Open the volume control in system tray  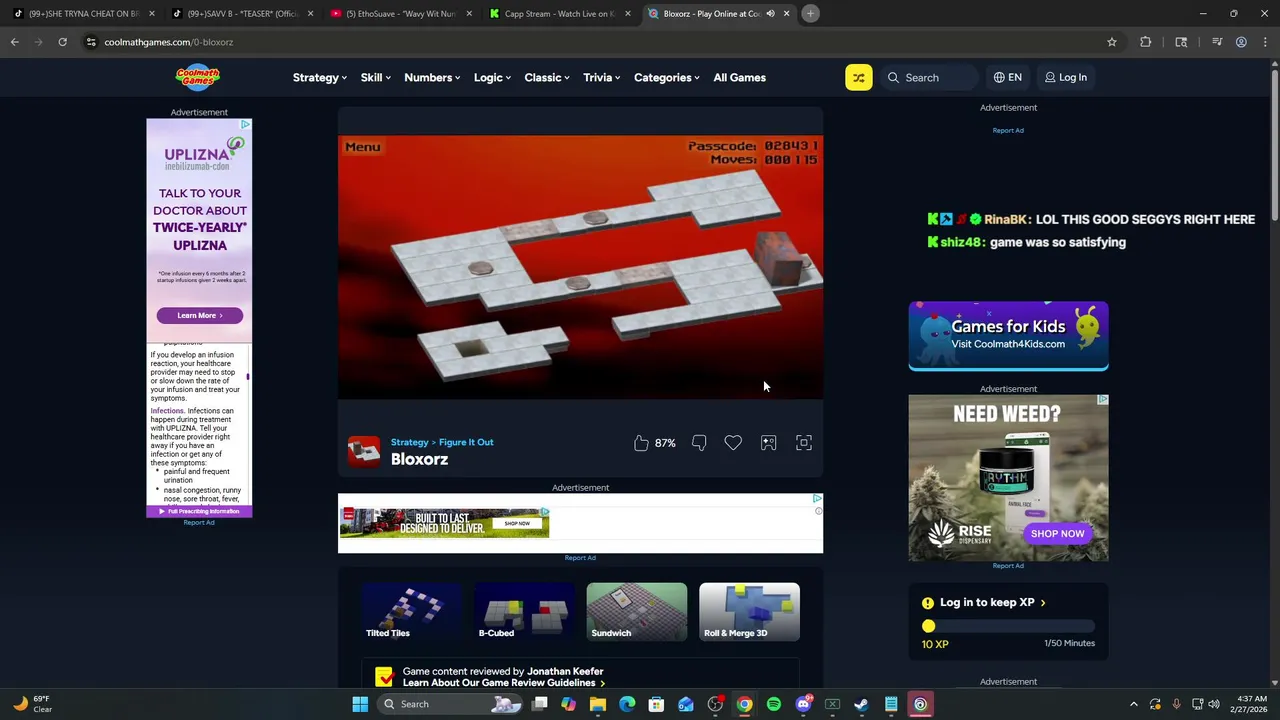[1216, 704]
